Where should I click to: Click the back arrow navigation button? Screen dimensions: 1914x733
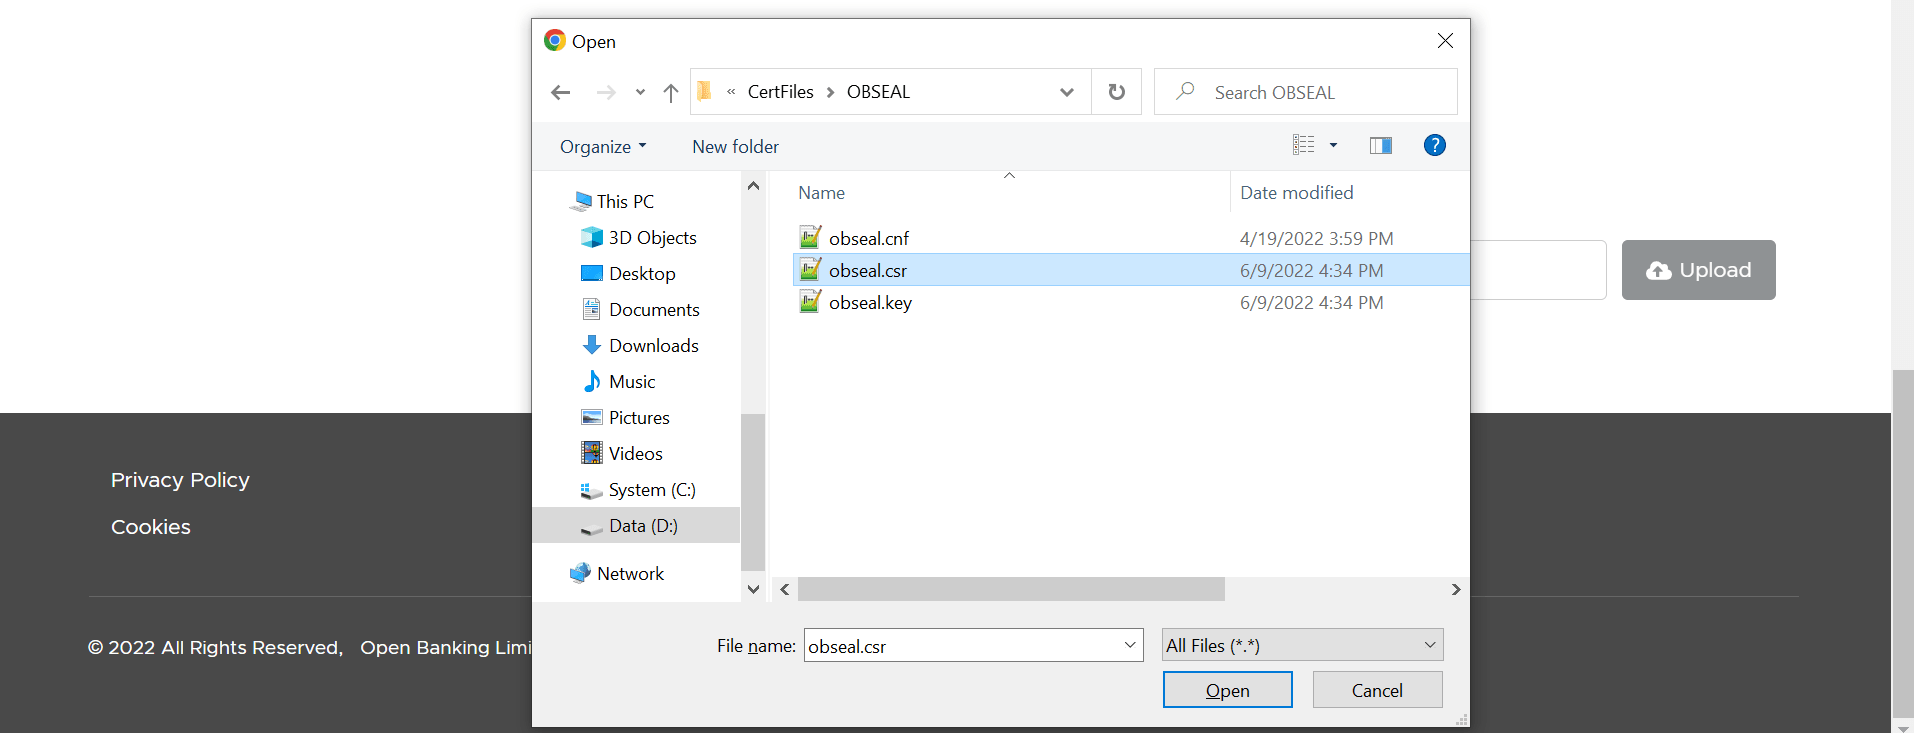[x=560, y=93]
